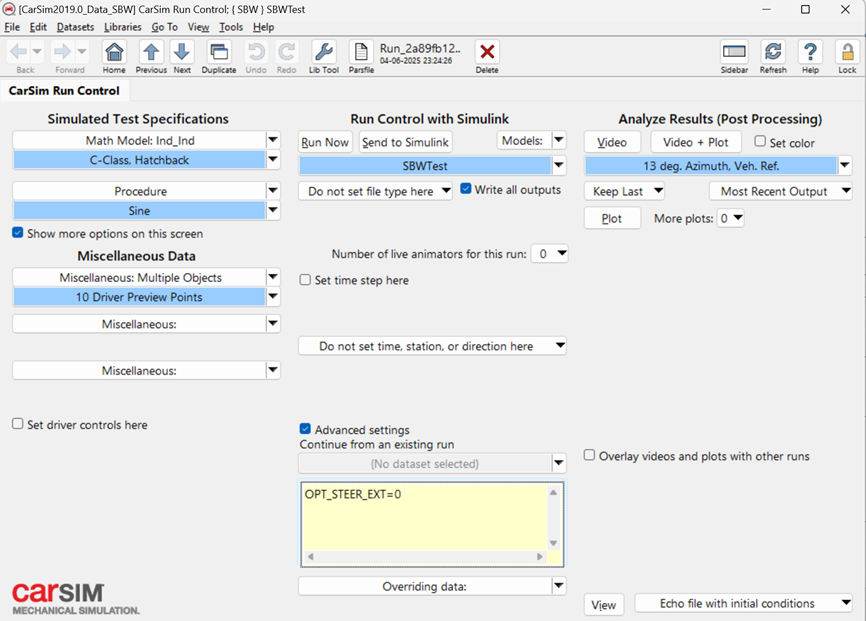Open Help question mark icon
The height and width of the screenshot is (621, 866).
[810, 52]
